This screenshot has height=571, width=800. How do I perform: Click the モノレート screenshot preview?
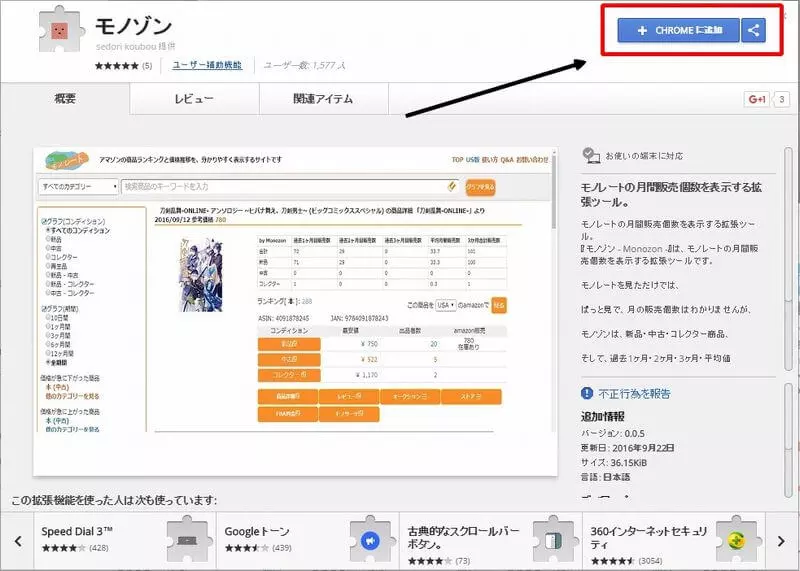[x=295, y=311]
